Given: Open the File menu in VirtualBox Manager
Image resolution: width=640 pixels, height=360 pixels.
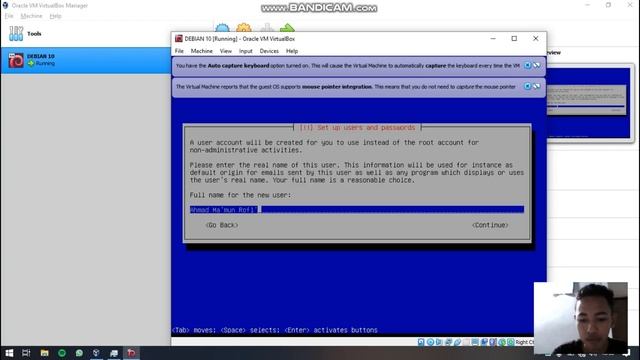Looking at the screenshot, I should tap(9, 16).
